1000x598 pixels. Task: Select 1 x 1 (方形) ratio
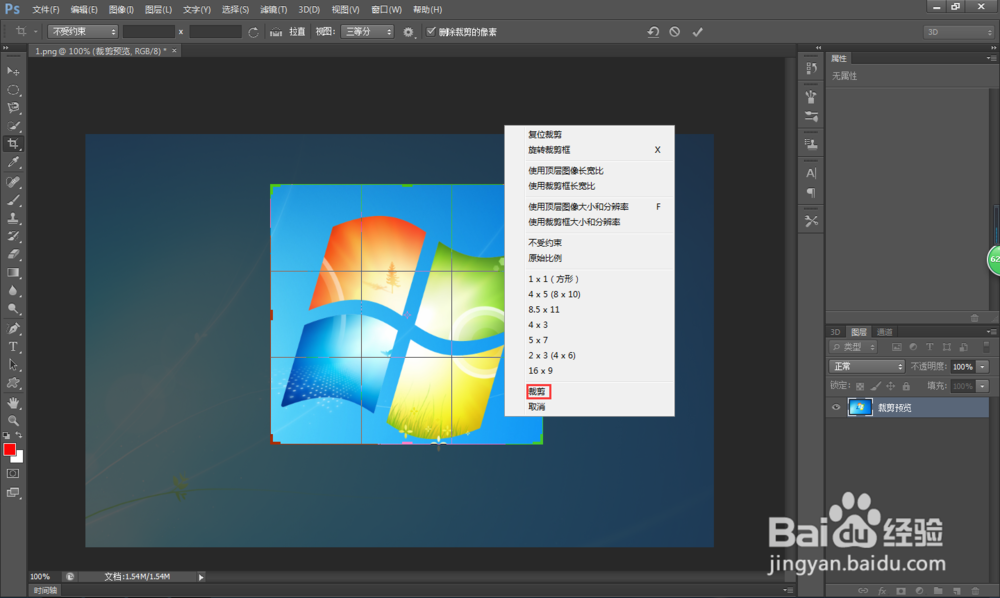coord(554,279)
